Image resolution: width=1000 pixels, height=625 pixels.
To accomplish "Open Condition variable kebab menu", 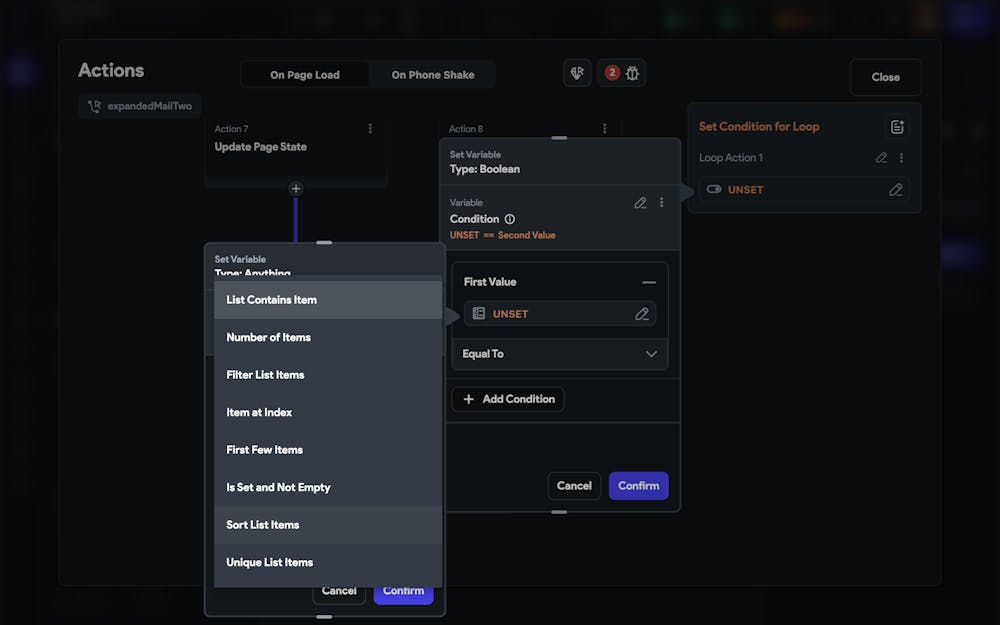I will tap(661, 202).
